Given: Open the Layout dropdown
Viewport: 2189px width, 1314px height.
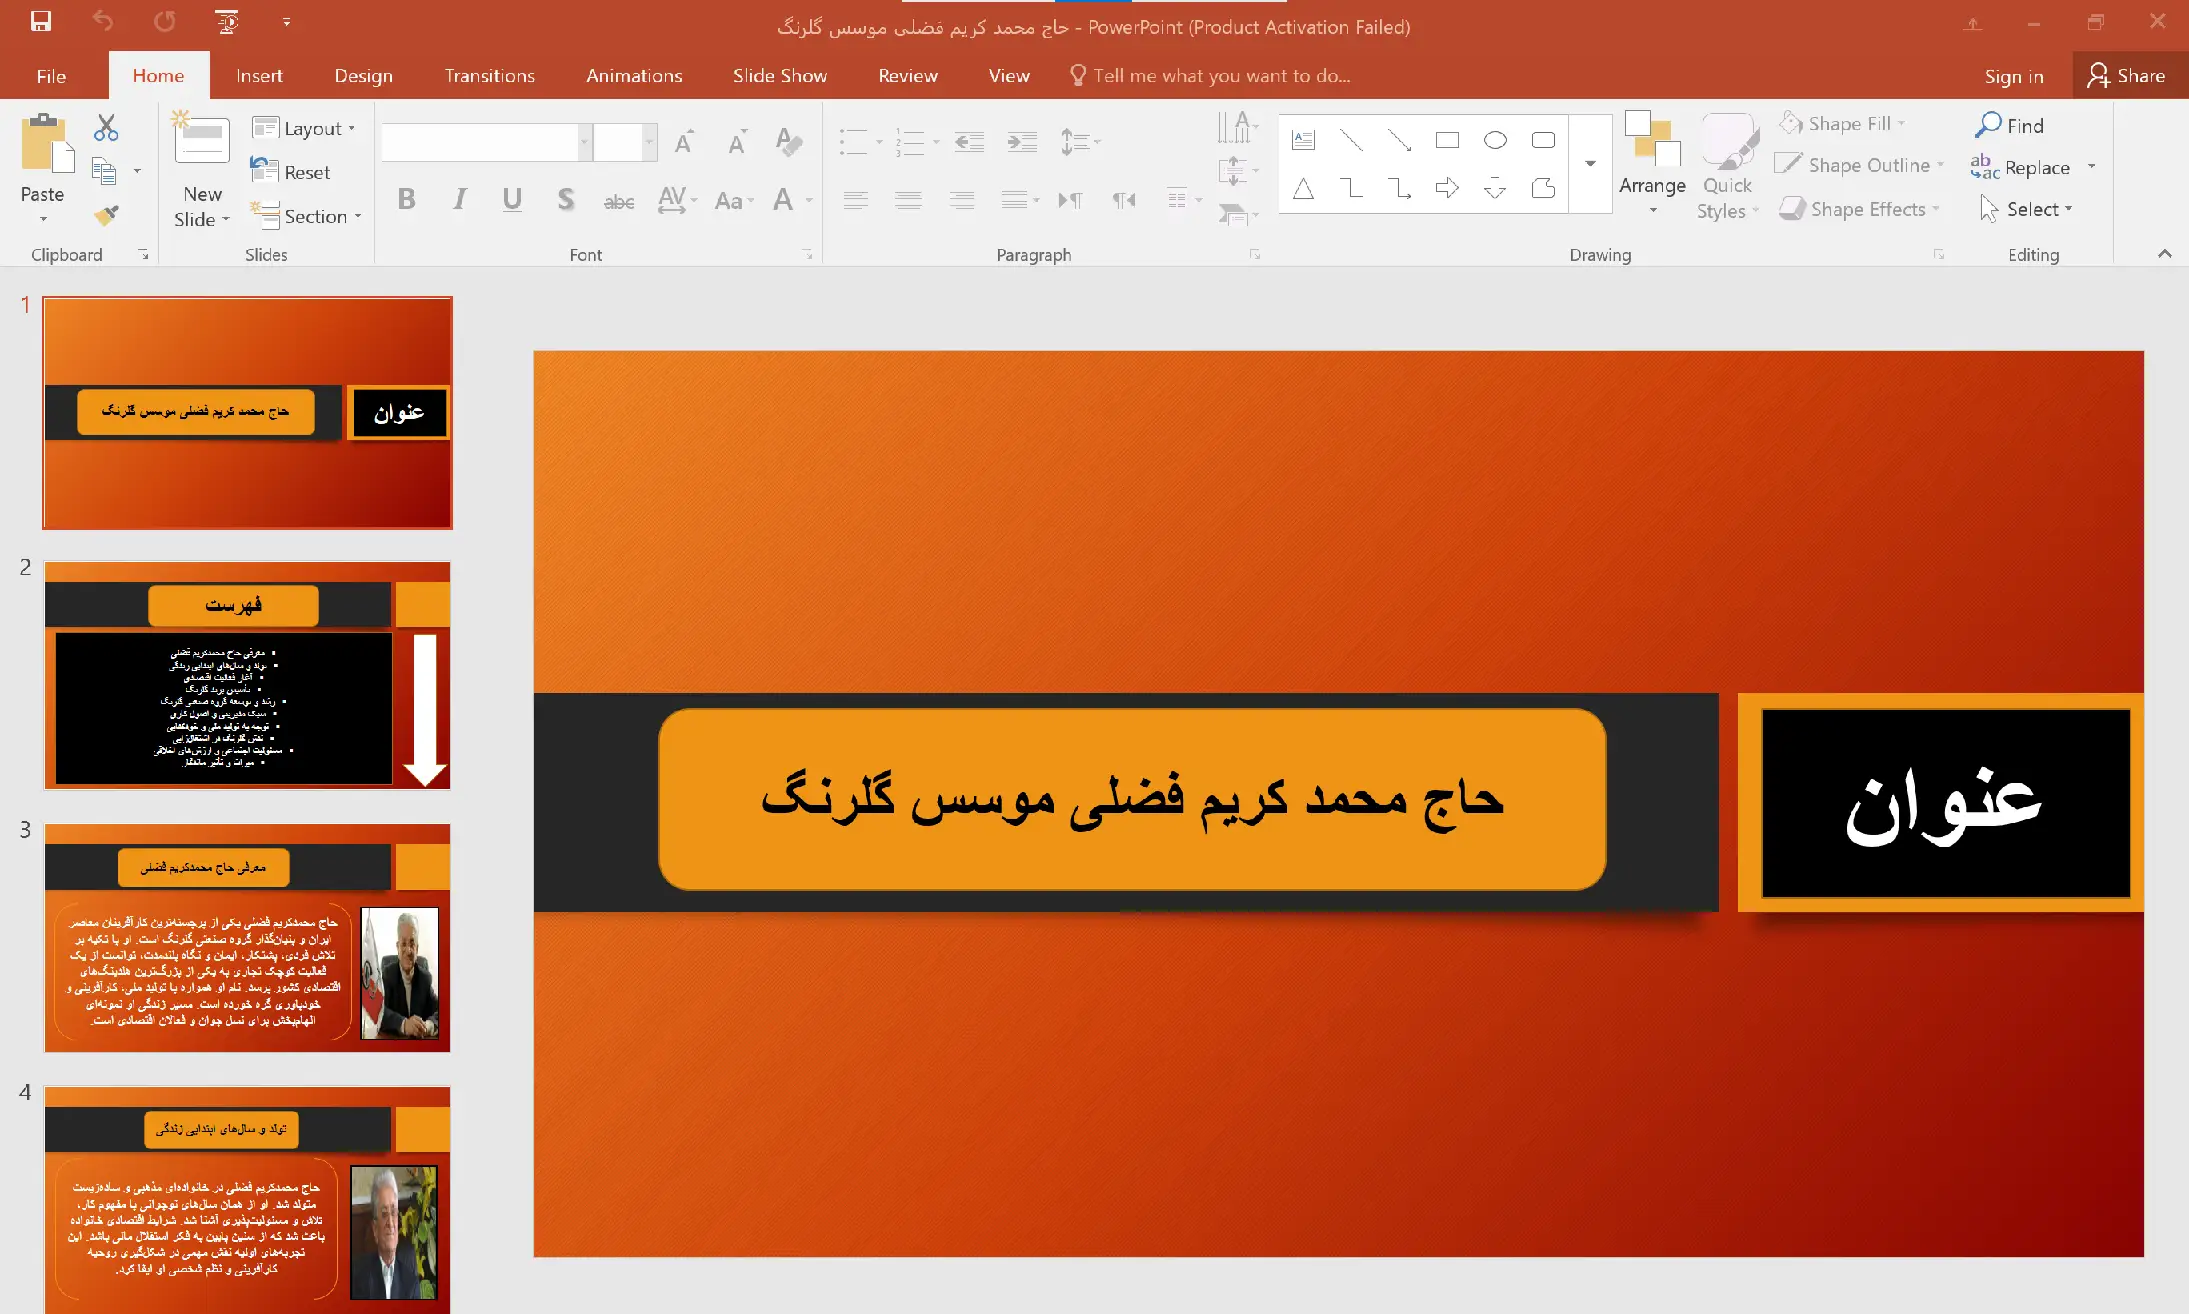Looking at the screenshot, I should point(303,128).
